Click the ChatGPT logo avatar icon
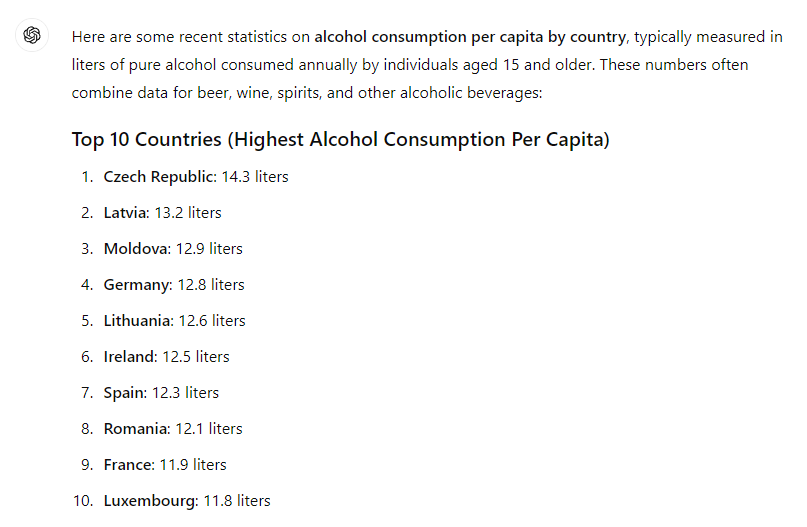807x527 pixels. (x=32, y=35)
